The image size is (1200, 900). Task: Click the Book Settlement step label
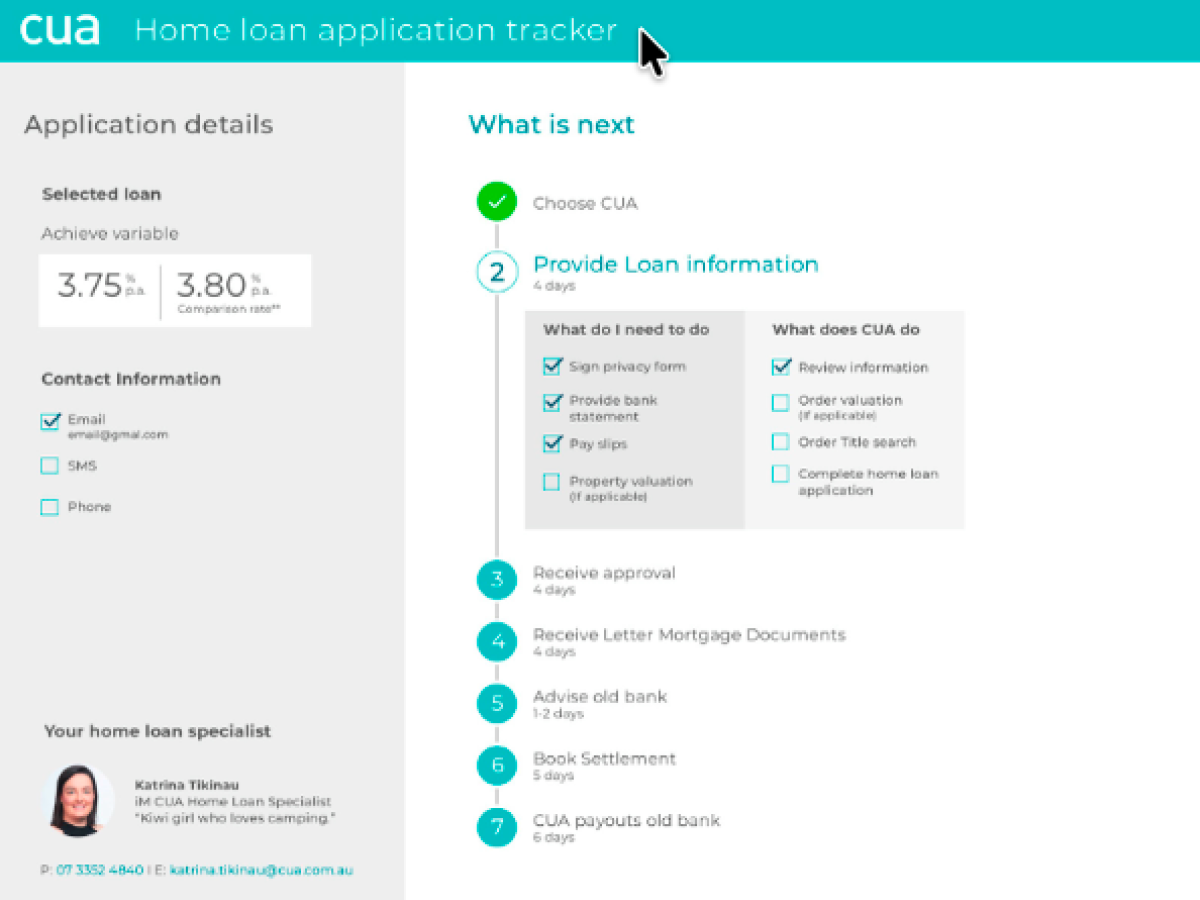pyautogui.click(x=604, y=759)
